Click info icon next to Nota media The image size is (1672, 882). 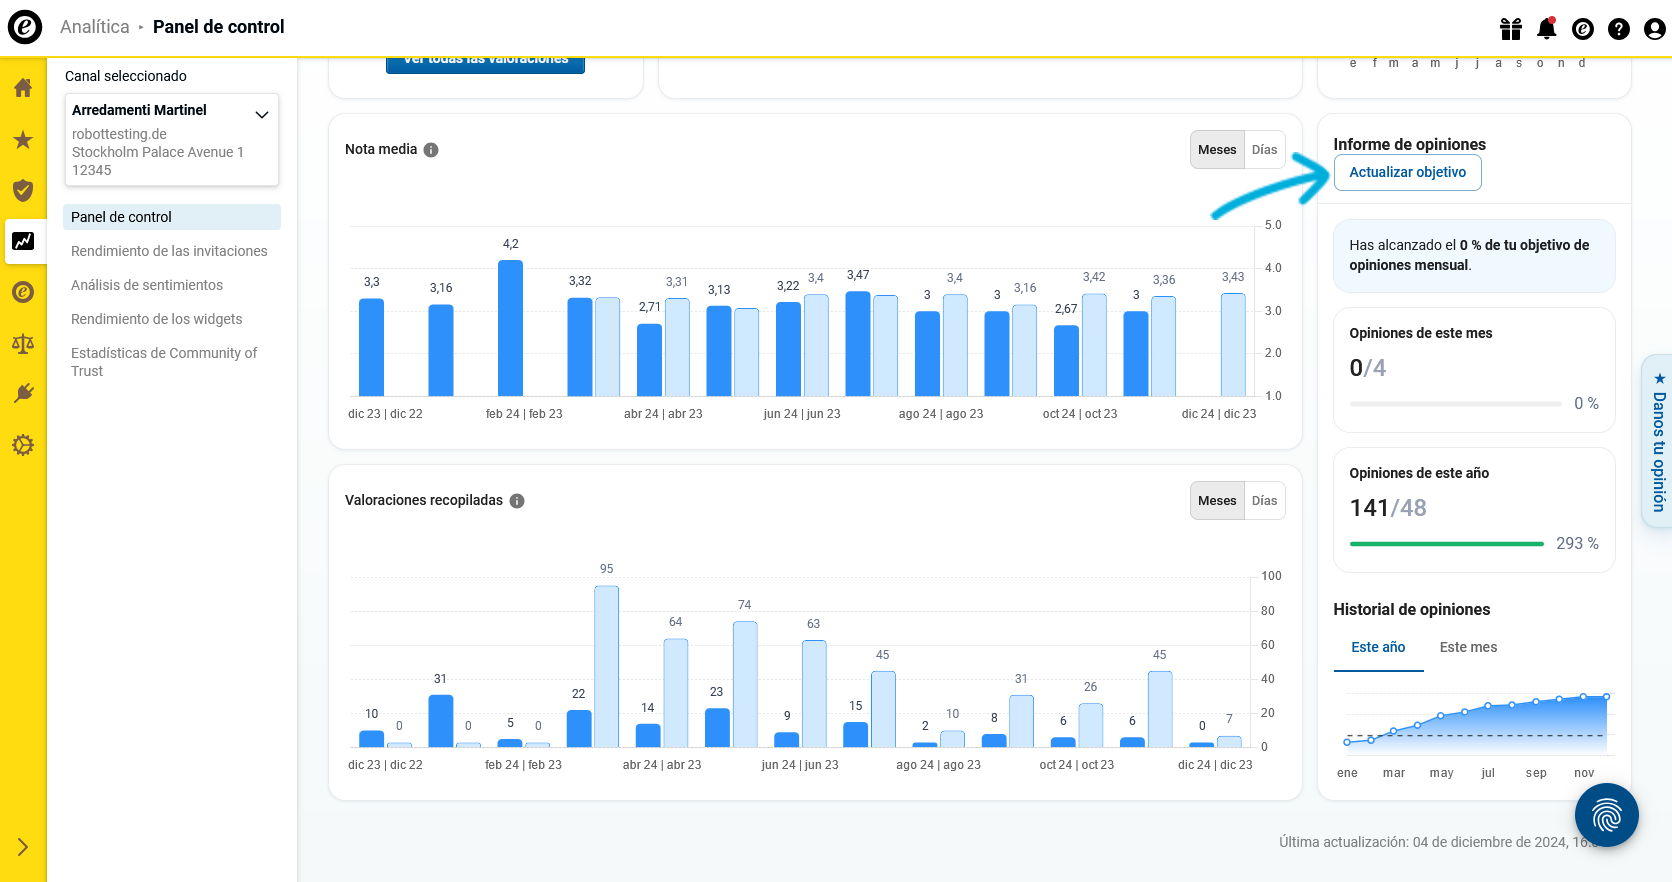[x=431, y=150]
